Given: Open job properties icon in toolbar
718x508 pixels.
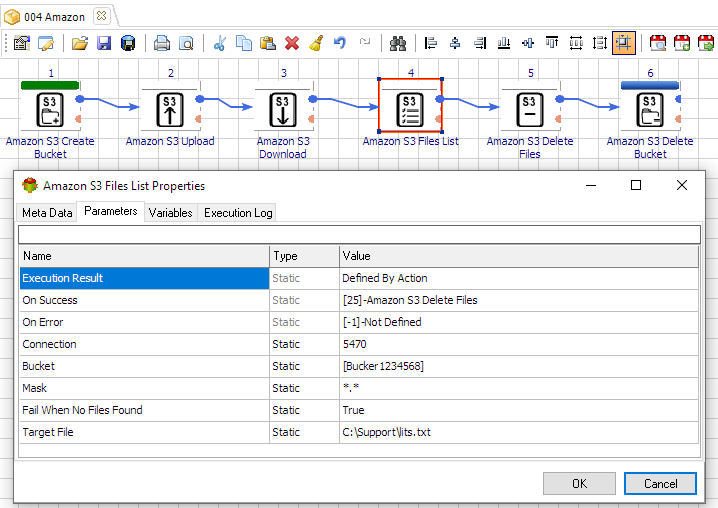Looking at the screenshot, I should (22, 43).
